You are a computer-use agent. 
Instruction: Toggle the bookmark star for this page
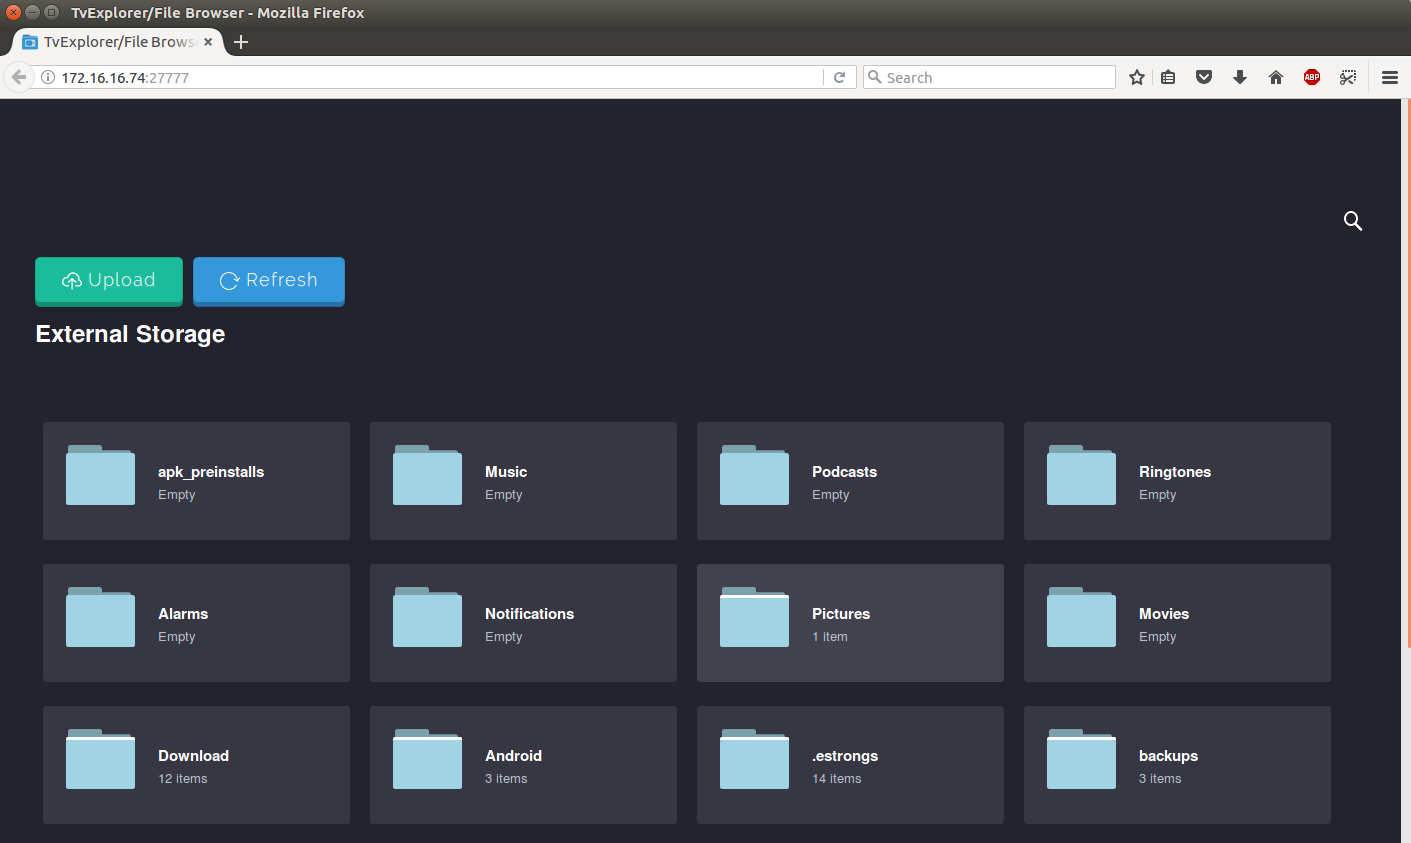[x=1136, y=76]
